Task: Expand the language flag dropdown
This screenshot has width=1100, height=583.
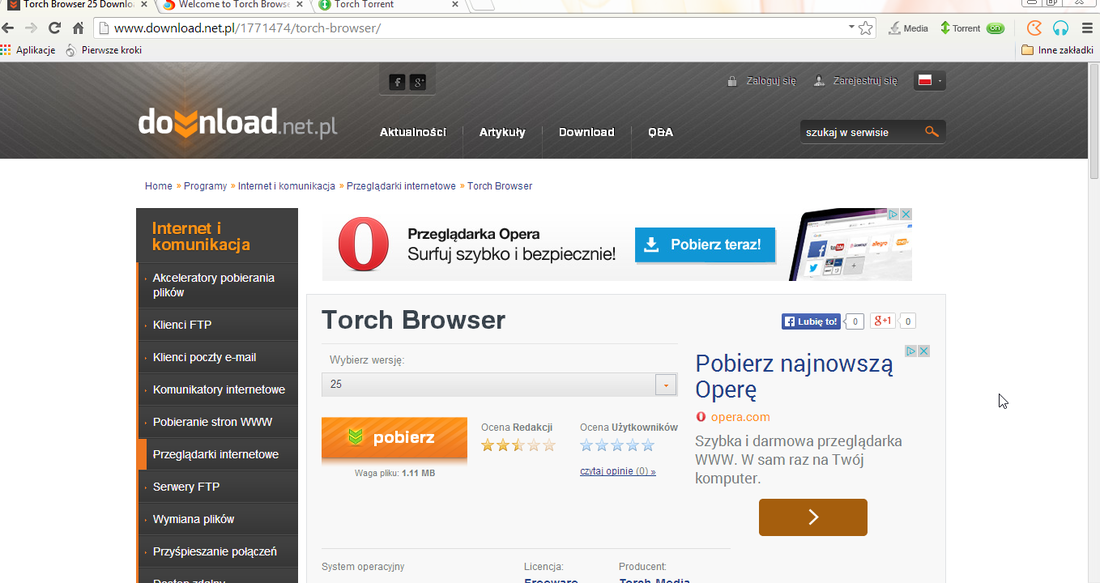Action: (x=930, y=81)
